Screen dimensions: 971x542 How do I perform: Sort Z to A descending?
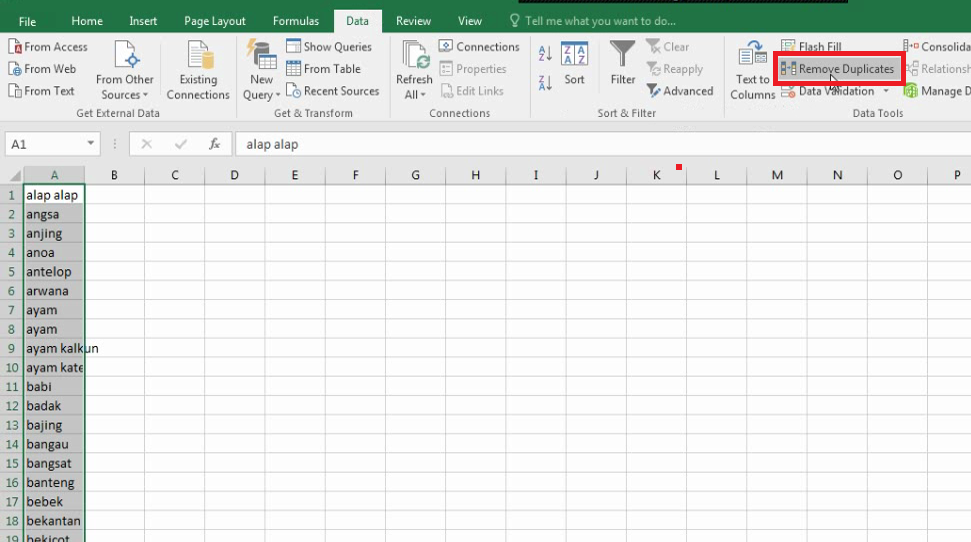tap(545, 83)
